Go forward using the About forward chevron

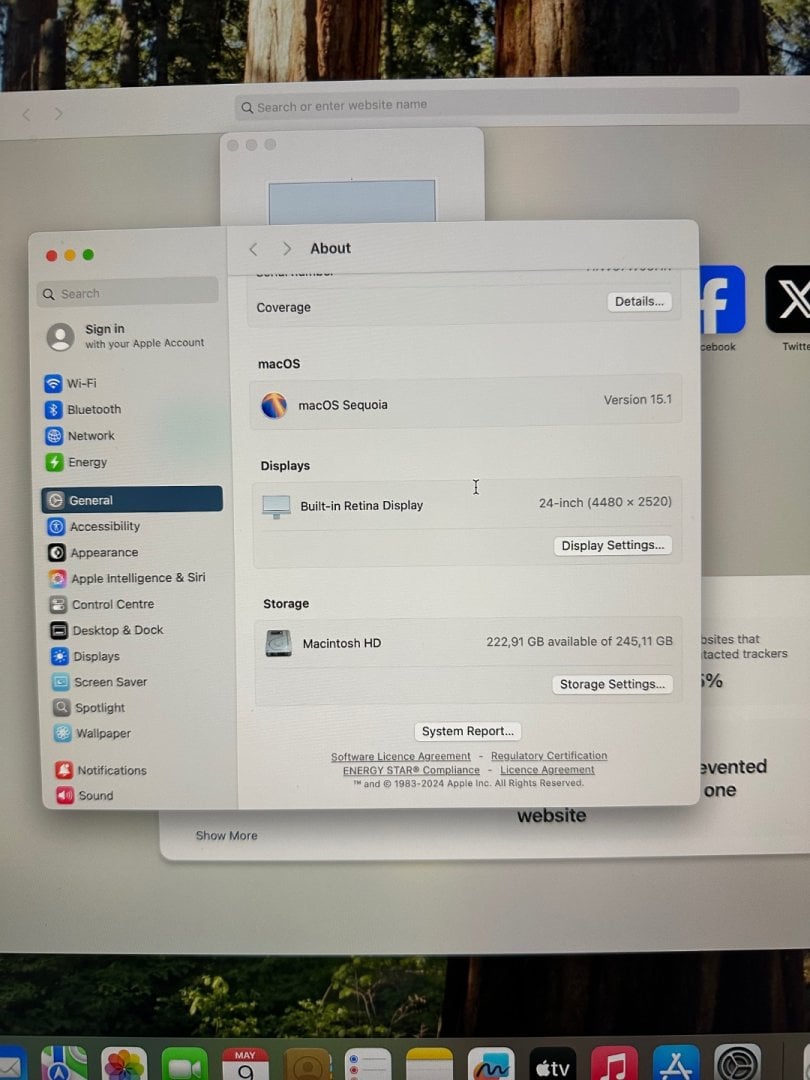click(287, 249)
